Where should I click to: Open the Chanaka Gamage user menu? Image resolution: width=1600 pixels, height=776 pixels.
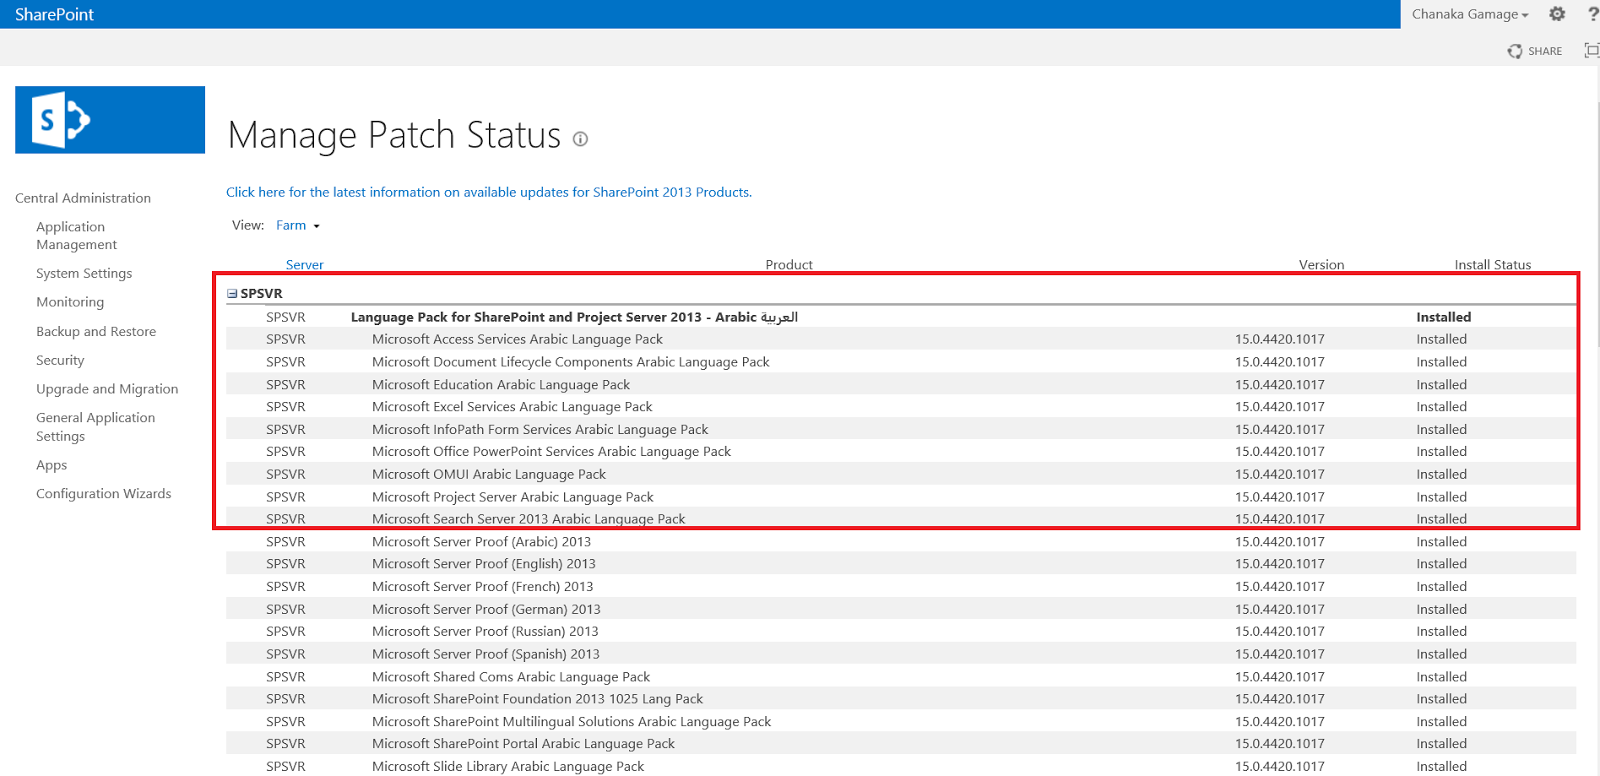(1470, 14)
